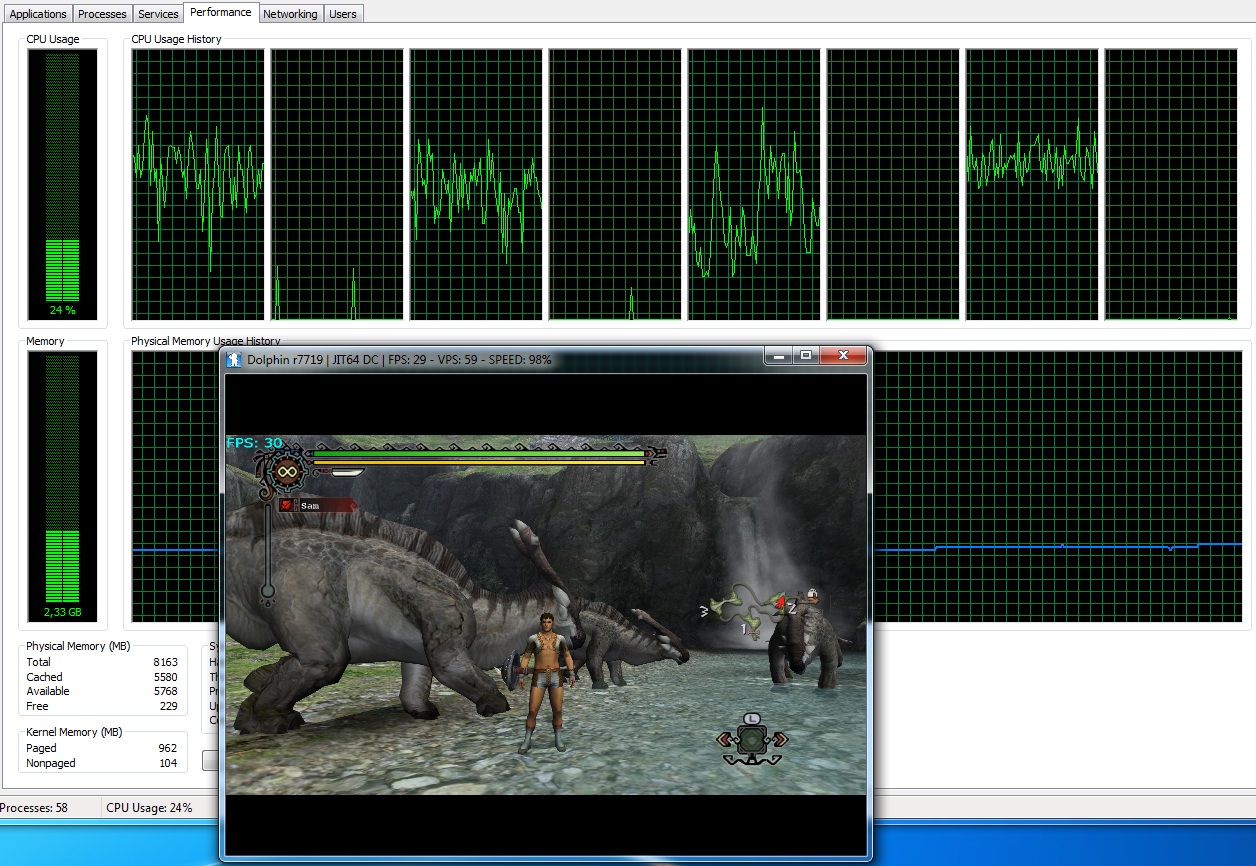
Task: Click the red arrow marker on the minimap
Action: click(780, 603)
